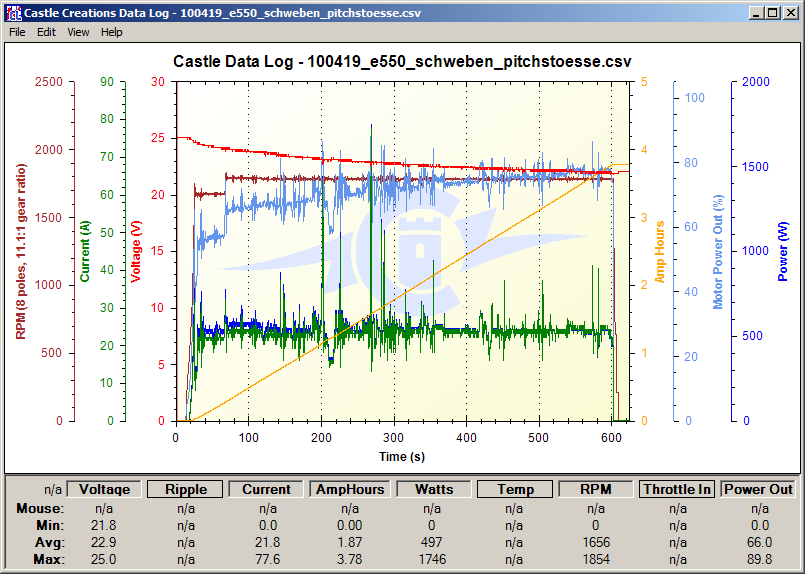Open the Edit menu
Screen dimensions: 805x574
click(46, 32)
